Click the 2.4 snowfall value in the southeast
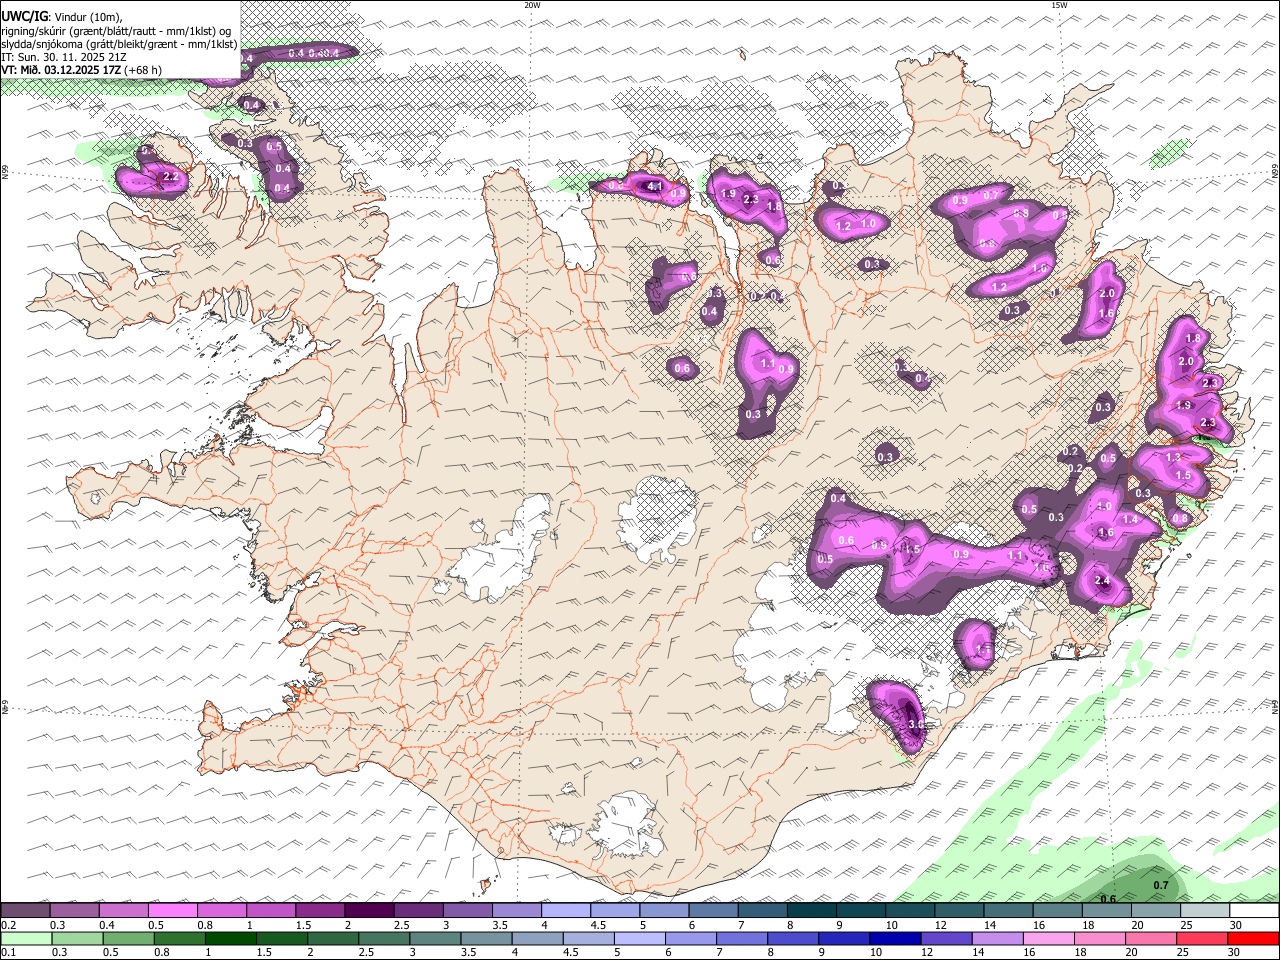The width and height of the screenshot is (1280, 960). tap(1103, 581)
